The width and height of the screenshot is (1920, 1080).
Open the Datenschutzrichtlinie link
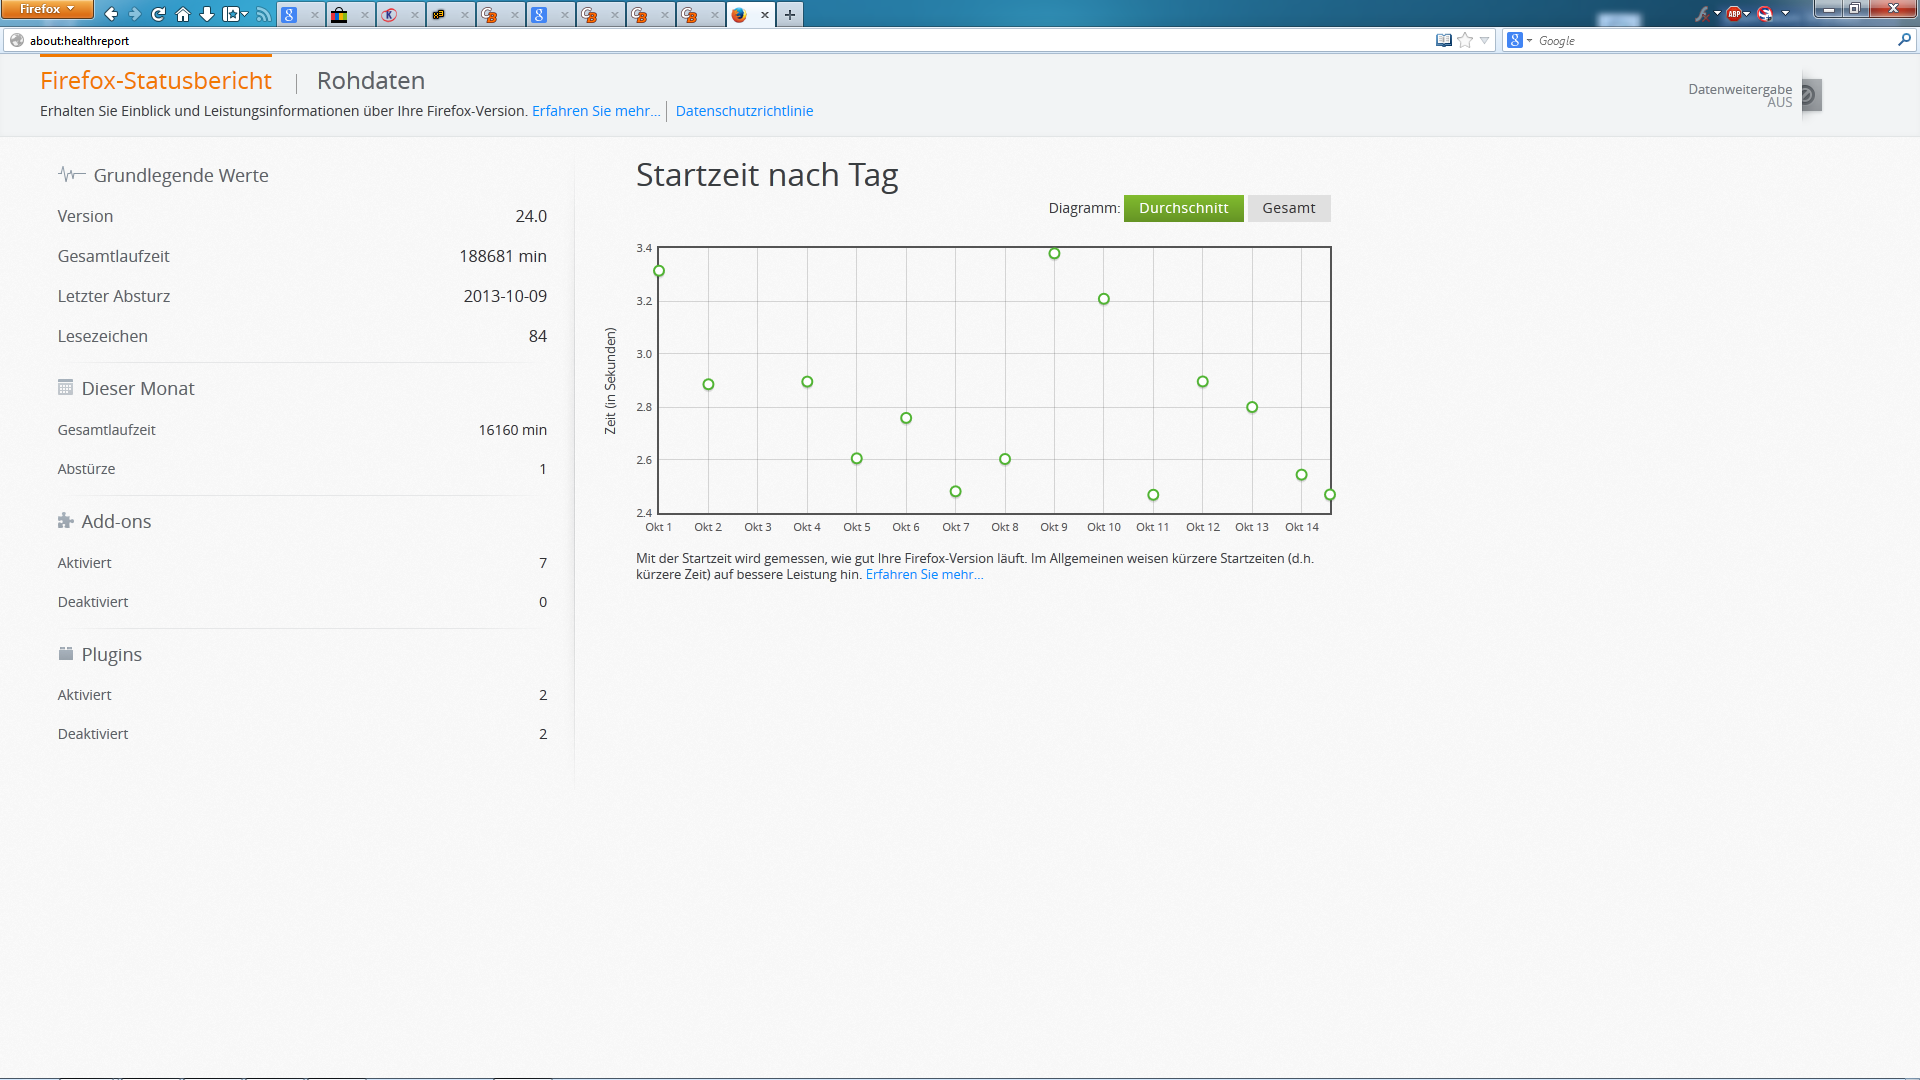[744, 111]
